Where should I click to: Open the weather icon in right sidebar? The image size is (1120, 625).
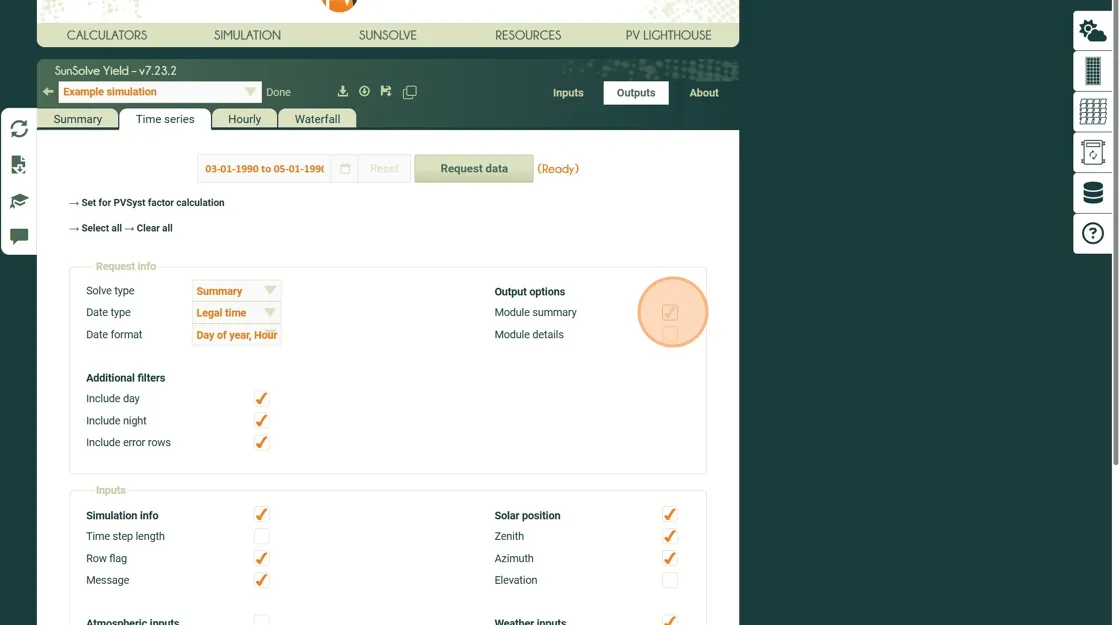click(x=1092, y=31)
